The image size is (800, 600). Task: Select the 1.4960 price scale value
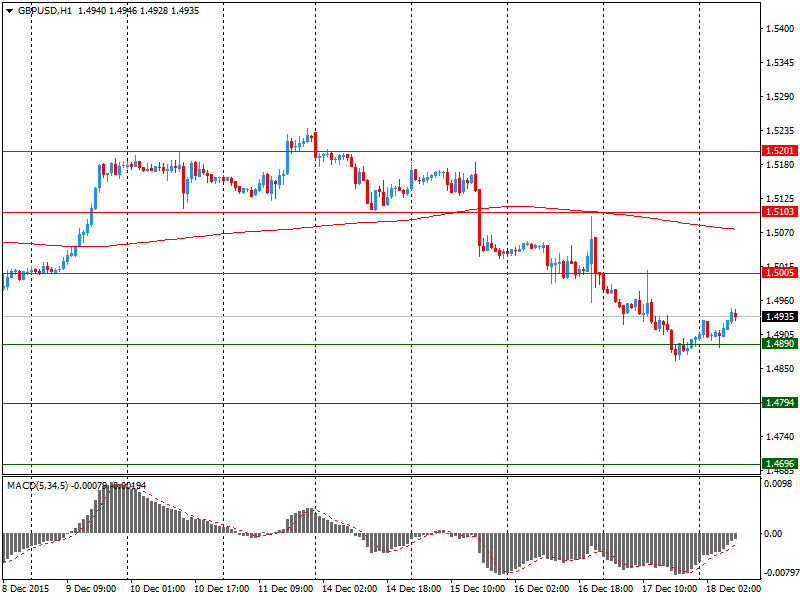tap(781, 301)
